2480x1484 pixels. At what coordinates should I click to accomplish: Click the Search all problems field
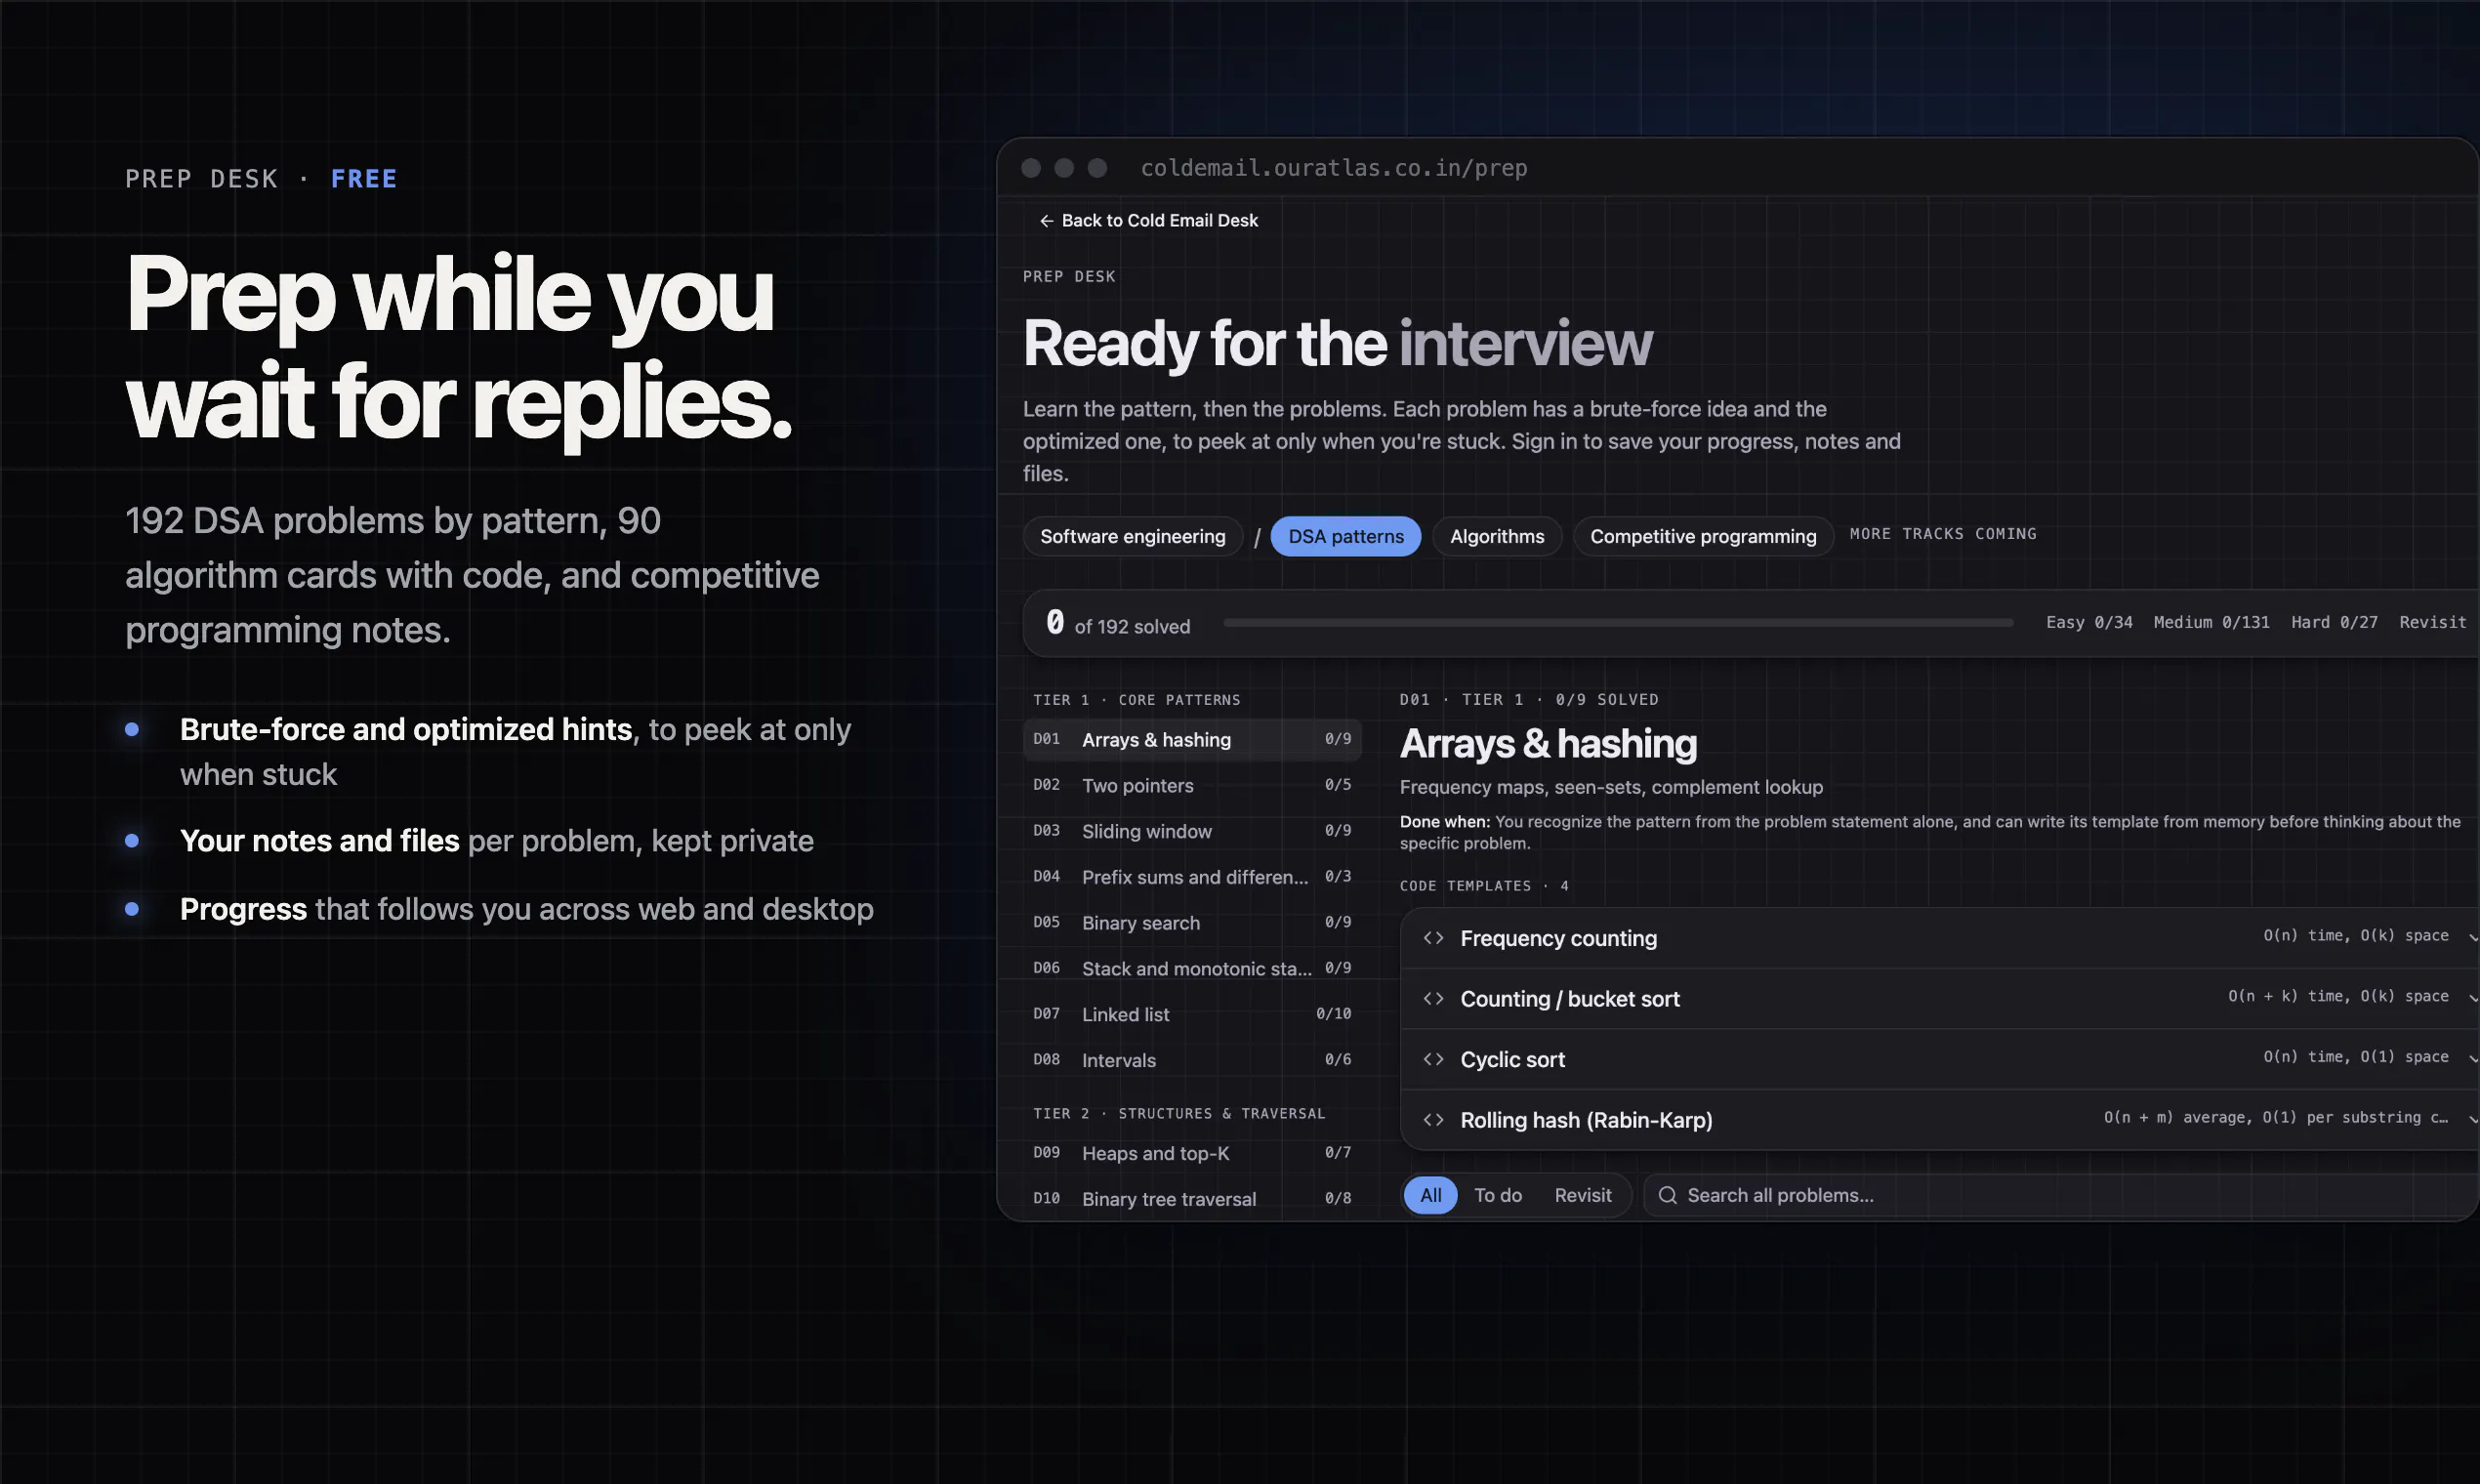pos(2060,1195)
